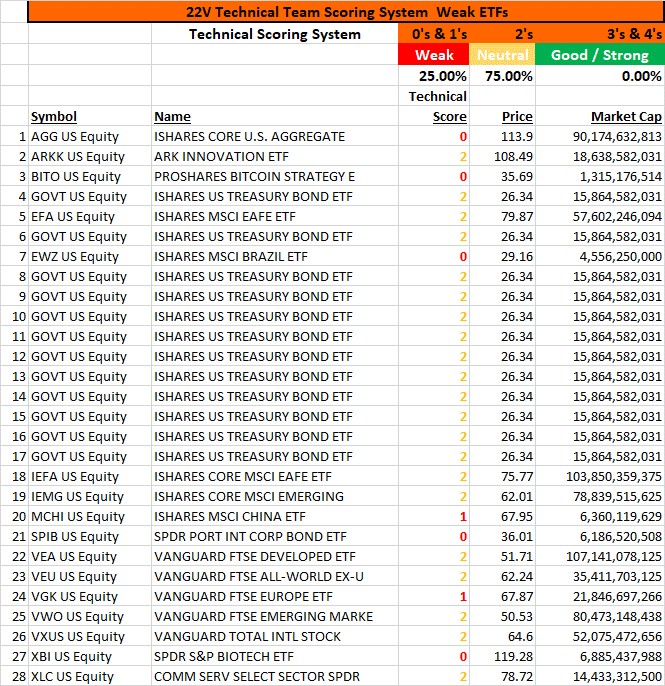Select the 'Technical Scoring System' heading cell

tap(275, 34)
